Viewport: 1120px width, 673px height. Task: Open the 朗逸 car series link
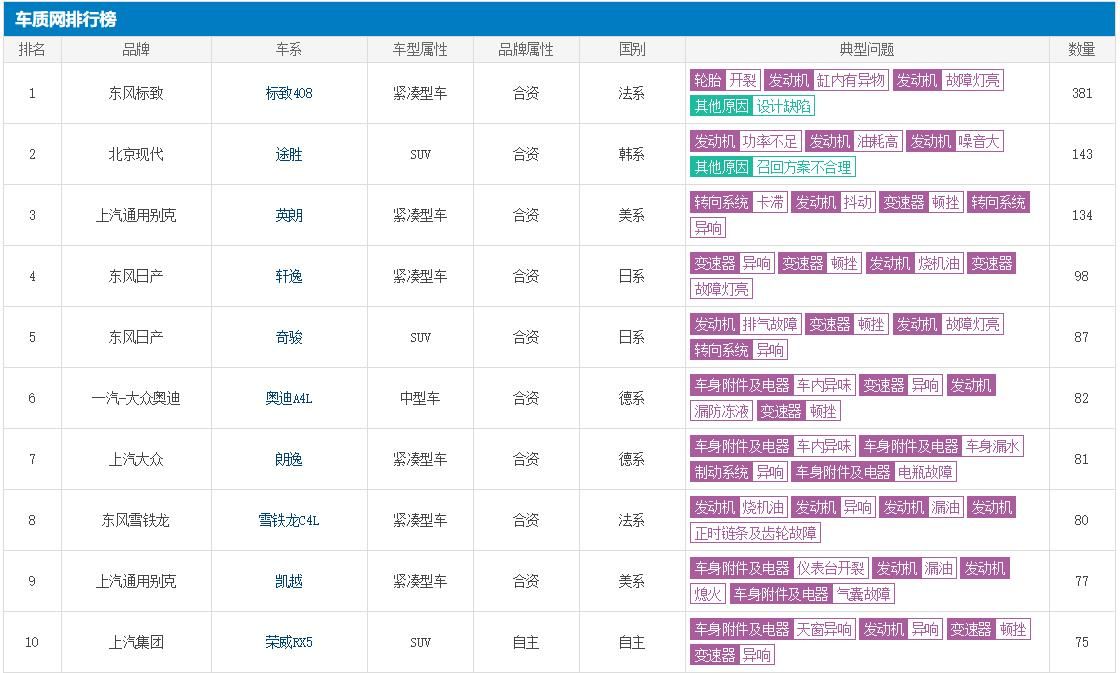[289, 459]
